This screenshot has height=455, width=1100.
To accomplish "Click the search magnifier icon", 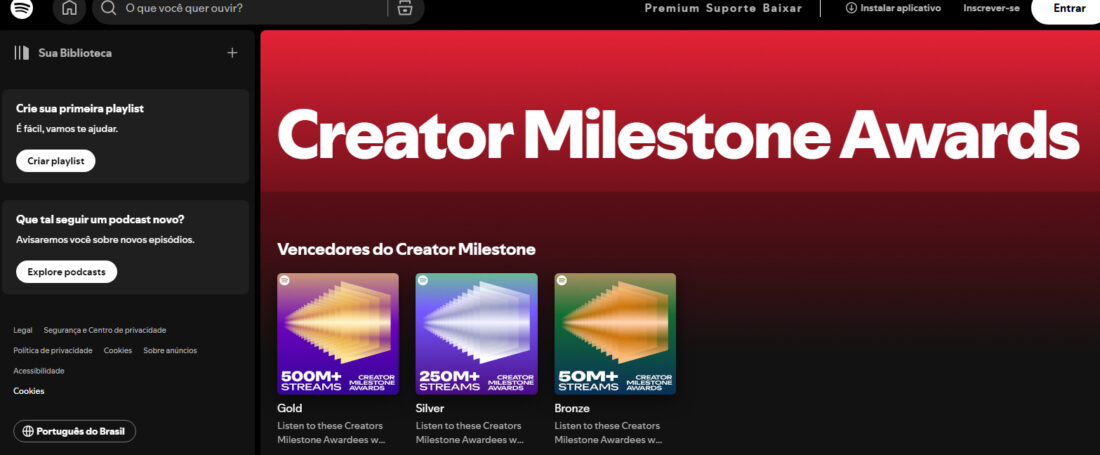I will [108, 8].
